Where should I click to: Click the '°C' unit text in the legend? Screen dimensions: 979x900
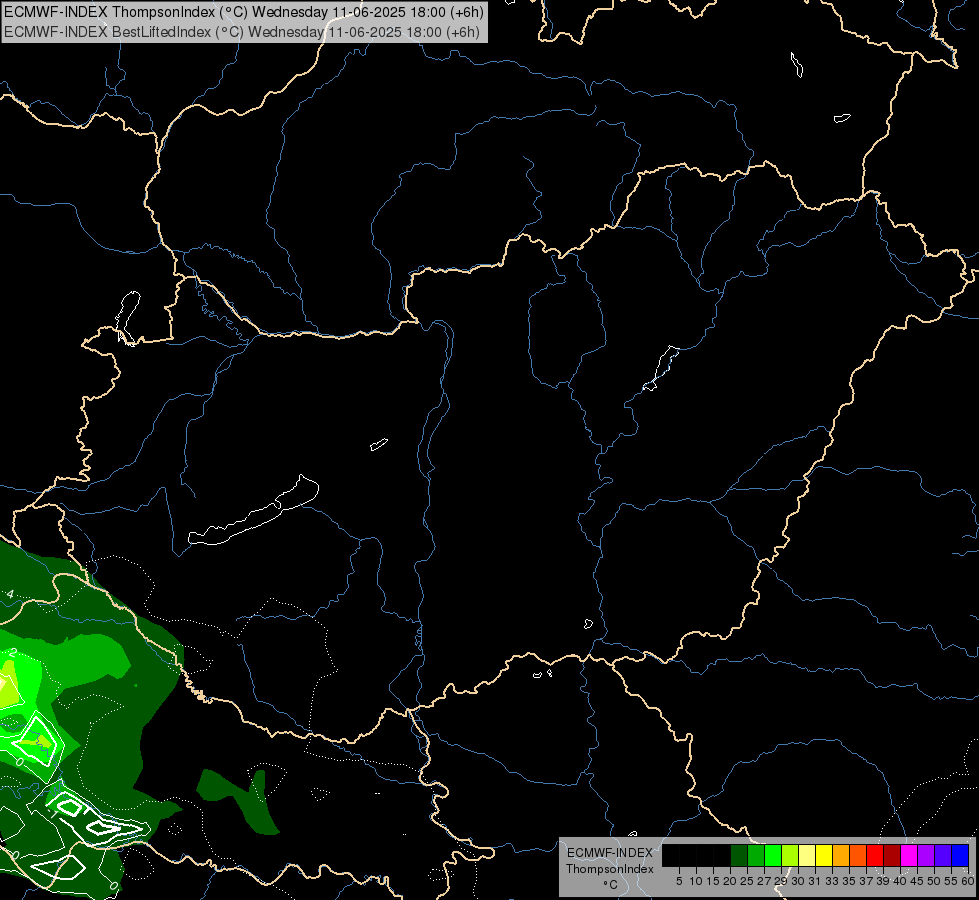click(611, 885)
